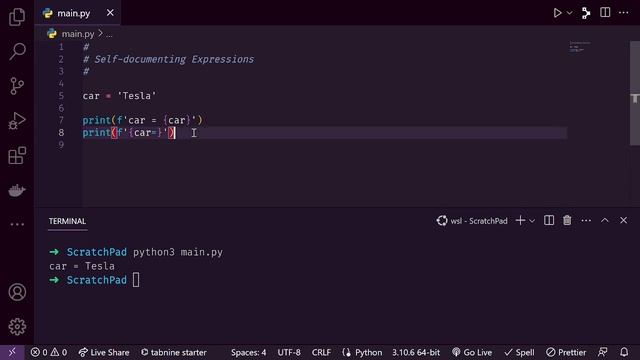Open the source control changes icon in editor toolbar
This screenshot has height=360, width=640.
click(x=586, y=13)
